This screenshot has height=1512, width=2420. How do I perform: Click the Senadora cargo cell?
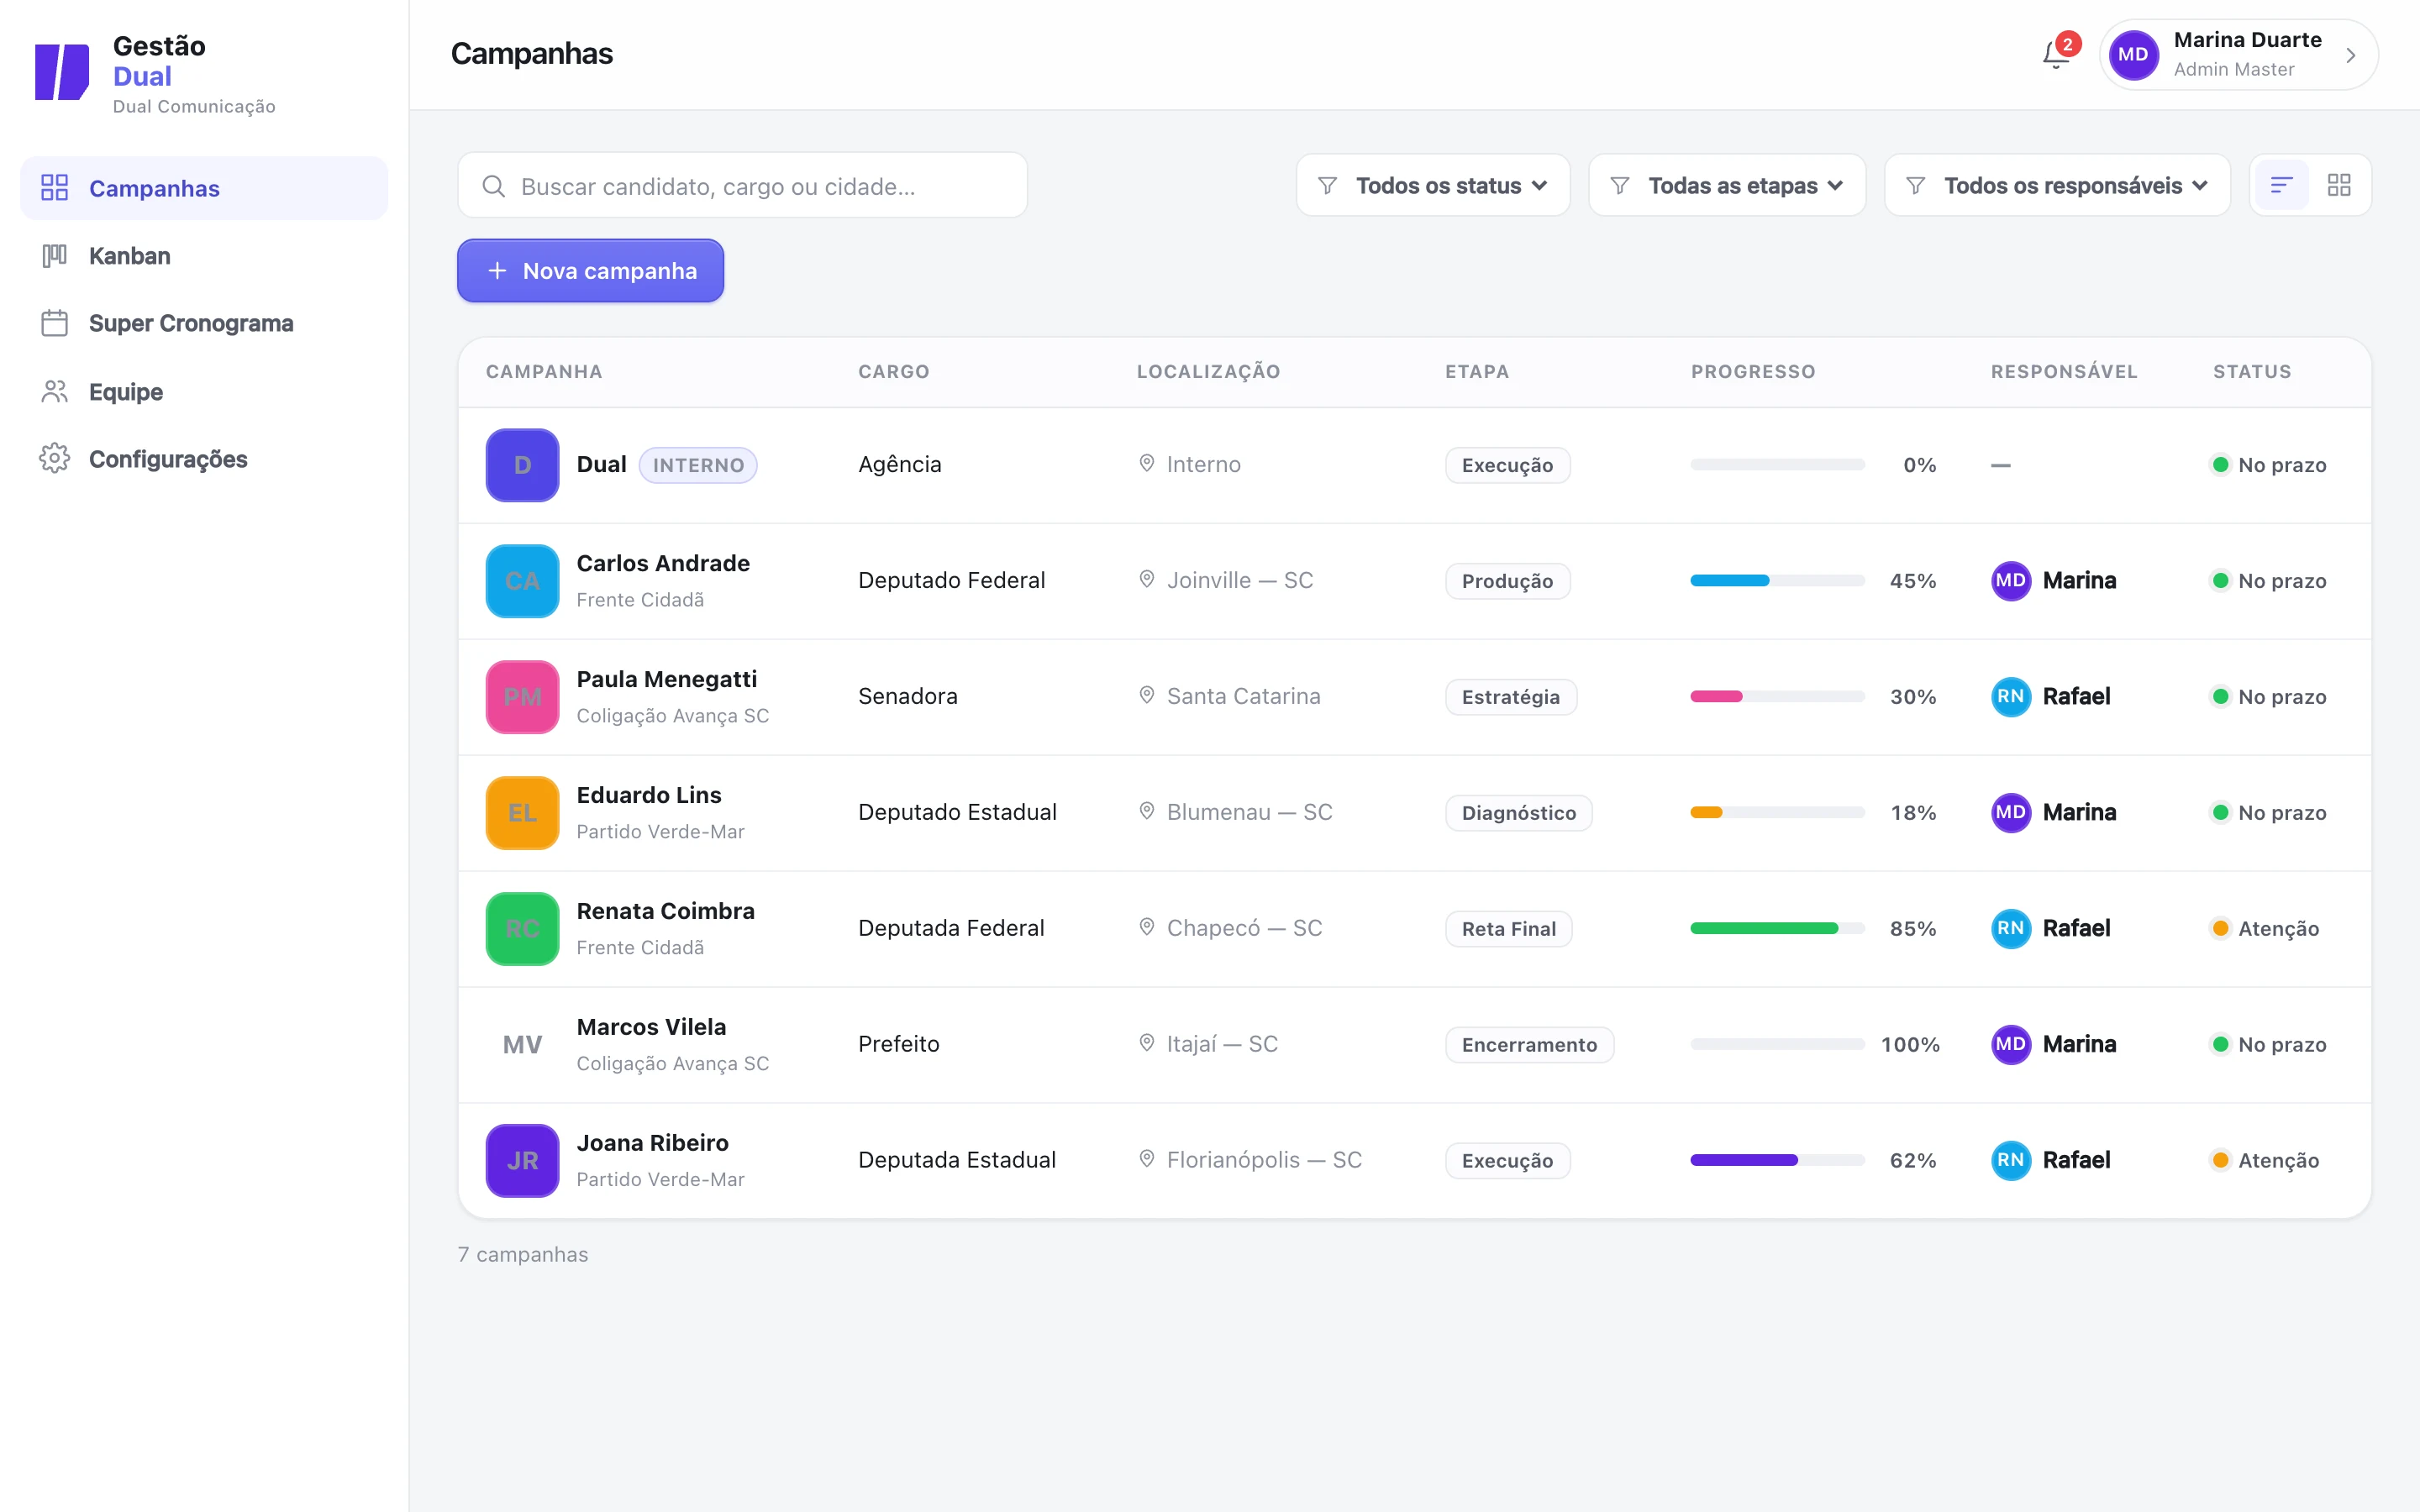click(x=907, y=697)
